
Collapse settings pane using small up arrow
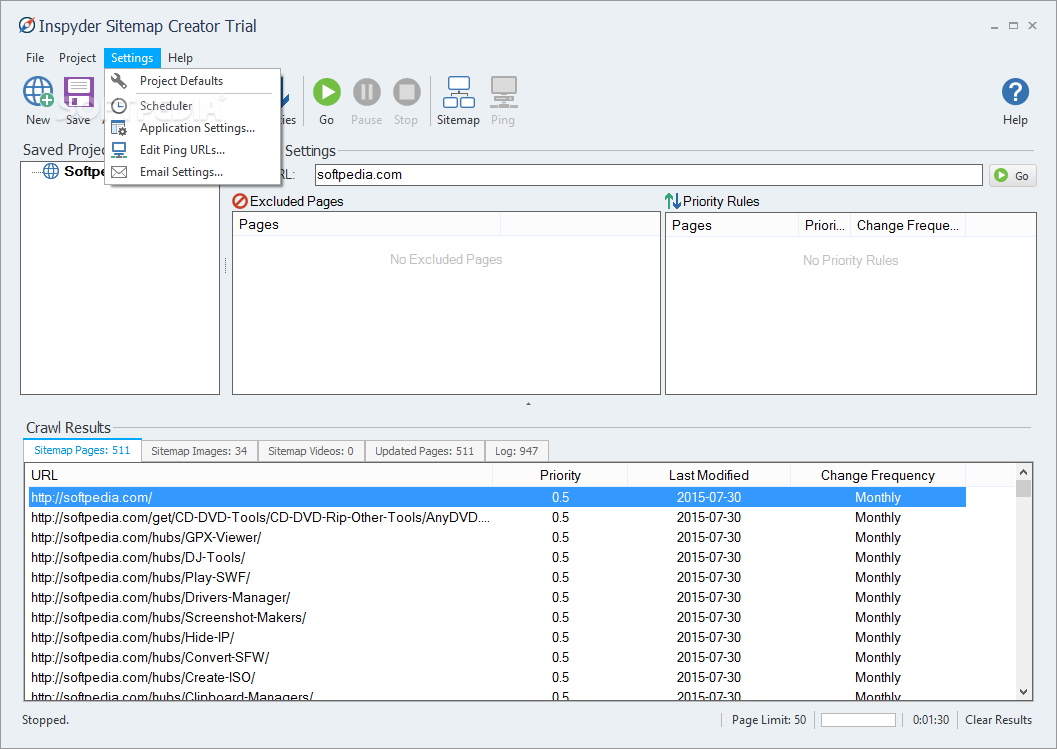(528, 404)
